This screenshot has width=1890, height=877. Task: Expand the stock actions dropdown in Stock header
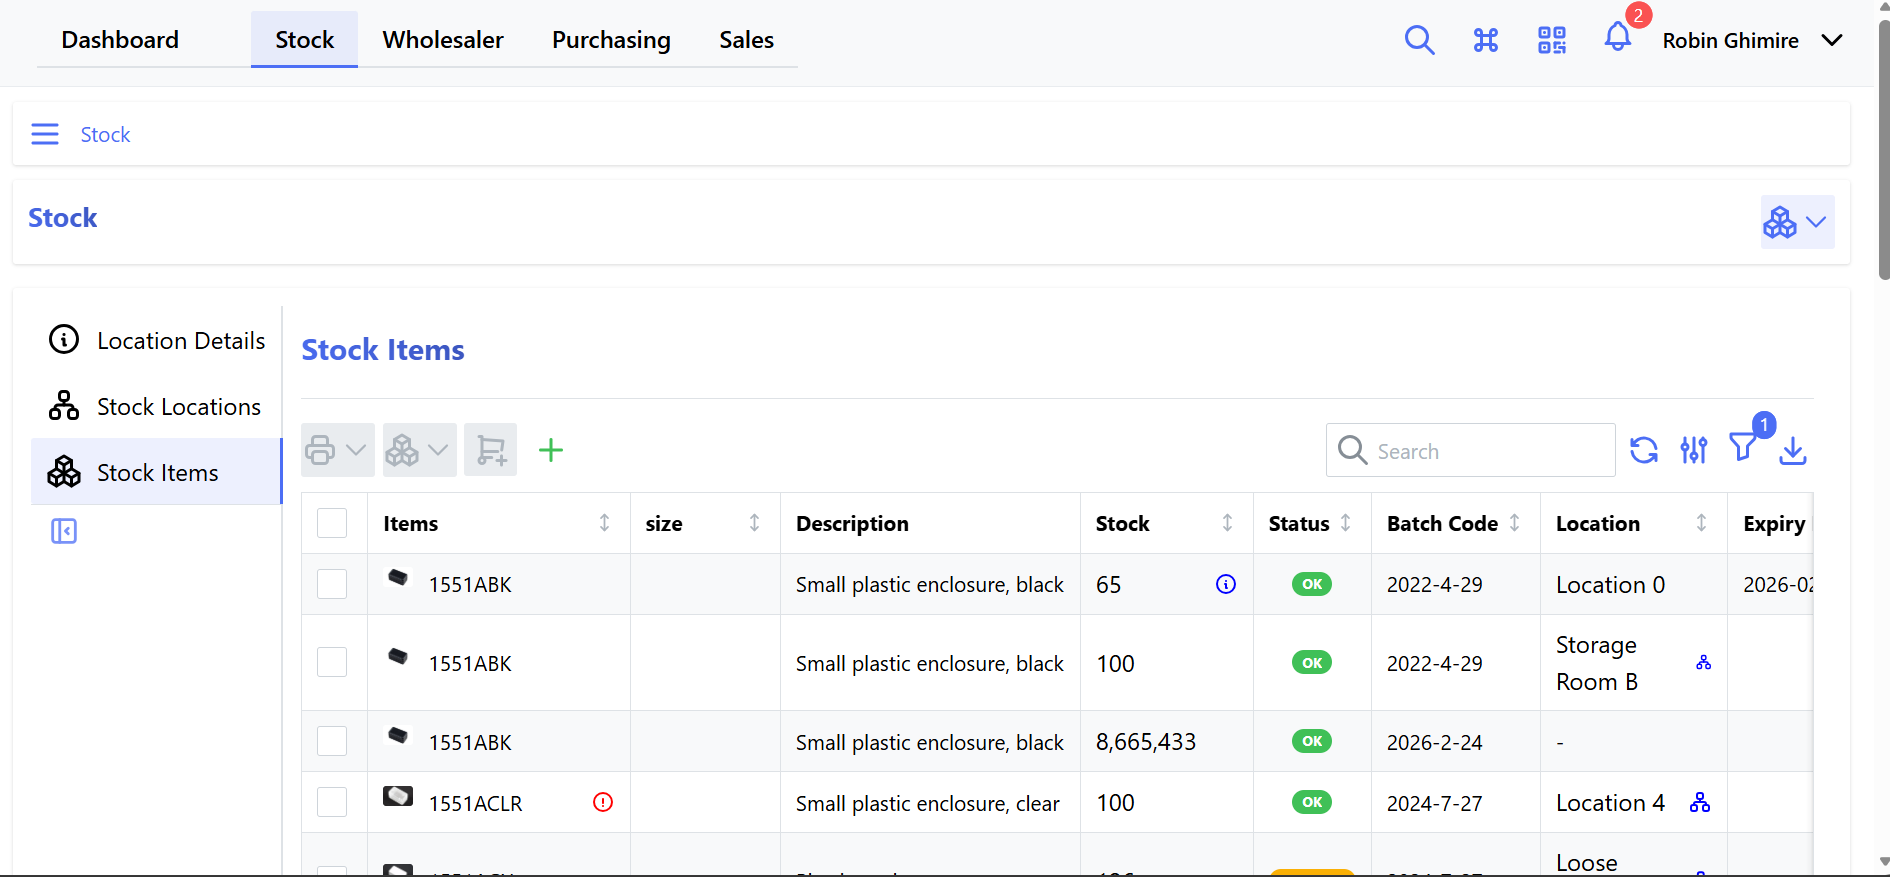(1796, 222)
